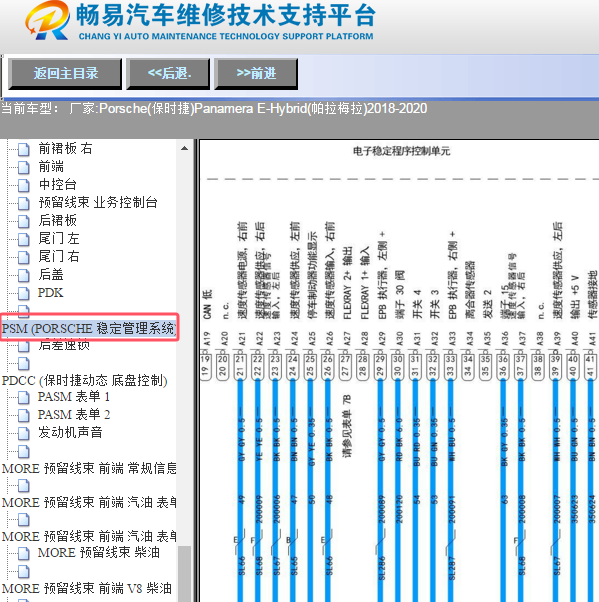
Task: Go forward with the >>前进 button
Action: click(x=256, y=74)
